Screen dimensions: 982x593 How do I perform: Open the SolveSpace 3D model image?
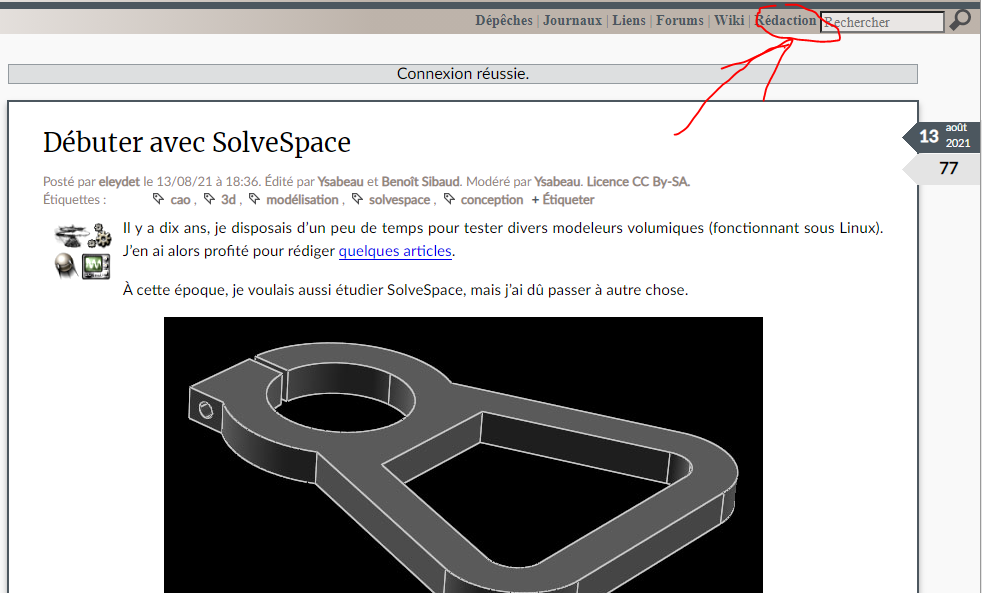tap(463, 455)
